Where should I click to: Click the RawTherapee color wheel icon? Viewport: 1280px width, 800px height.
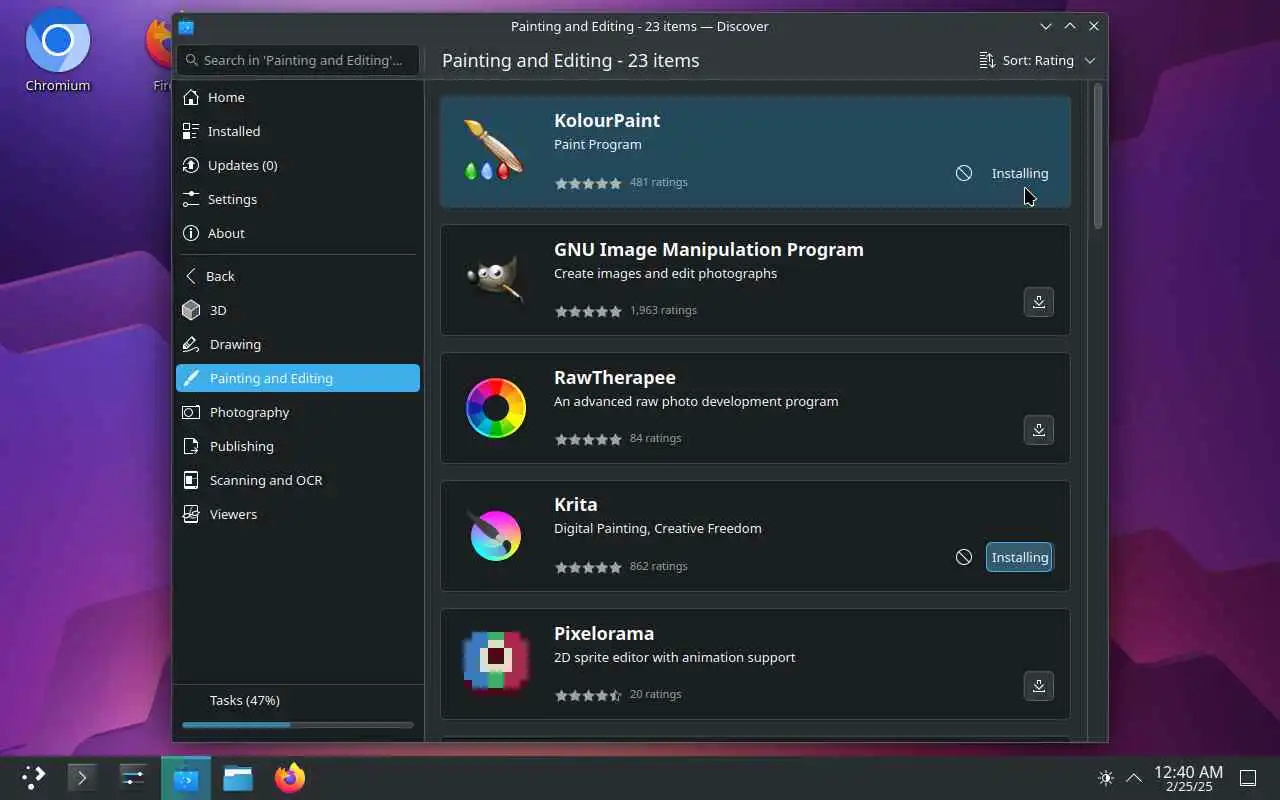coord(495,407)
